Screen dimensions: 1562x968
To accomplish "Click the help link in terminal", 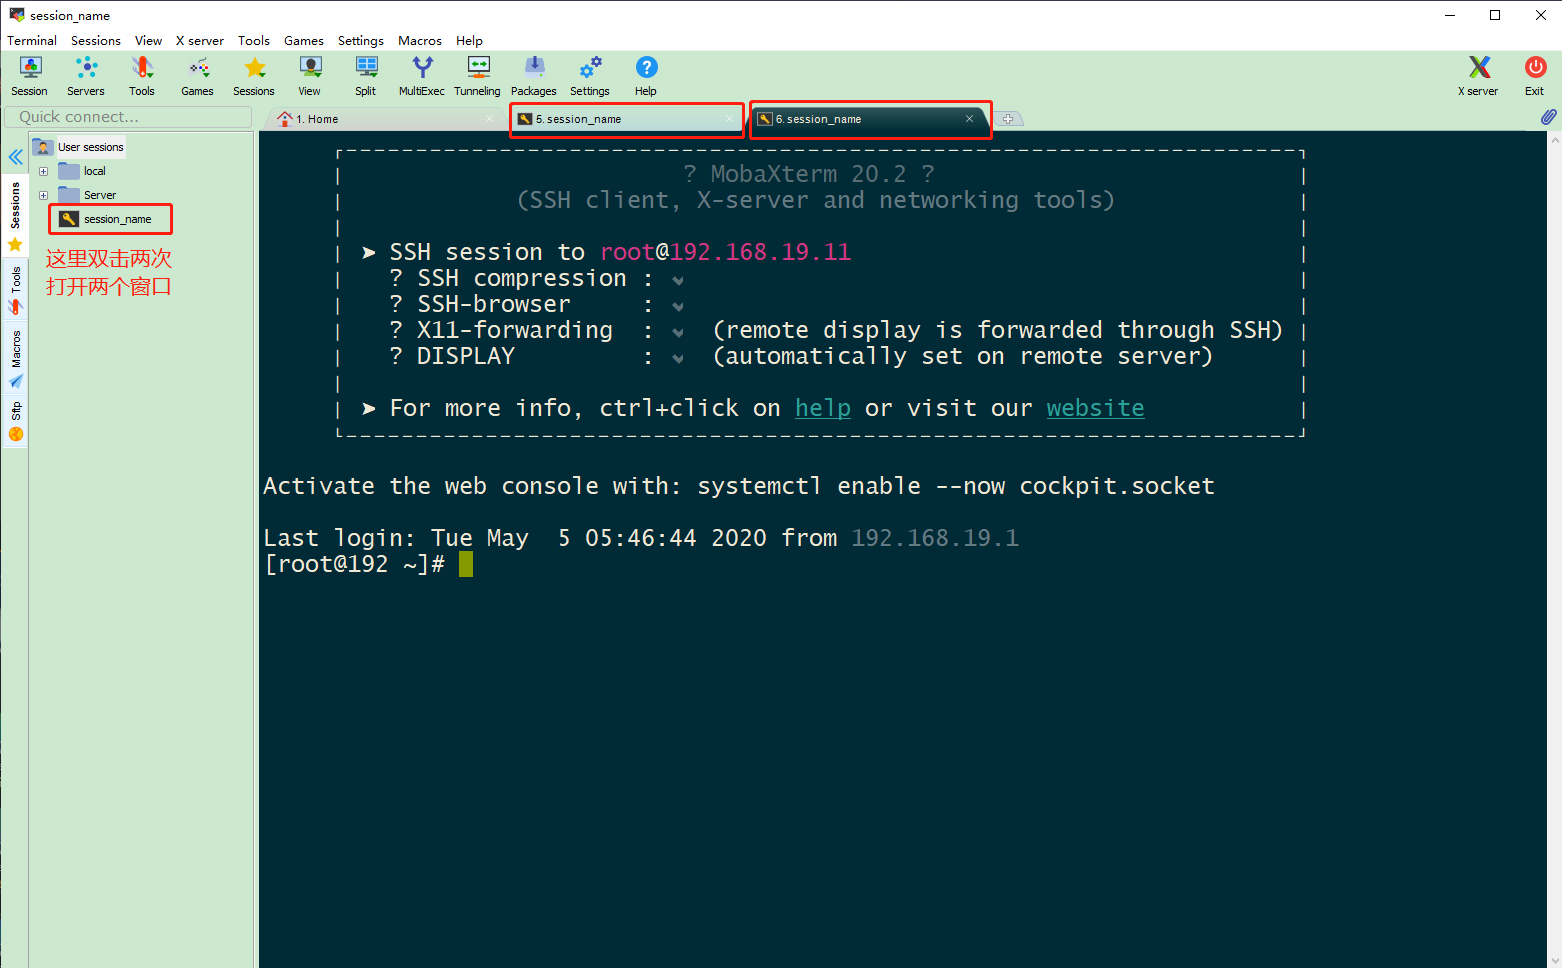I will click(822, 408).
